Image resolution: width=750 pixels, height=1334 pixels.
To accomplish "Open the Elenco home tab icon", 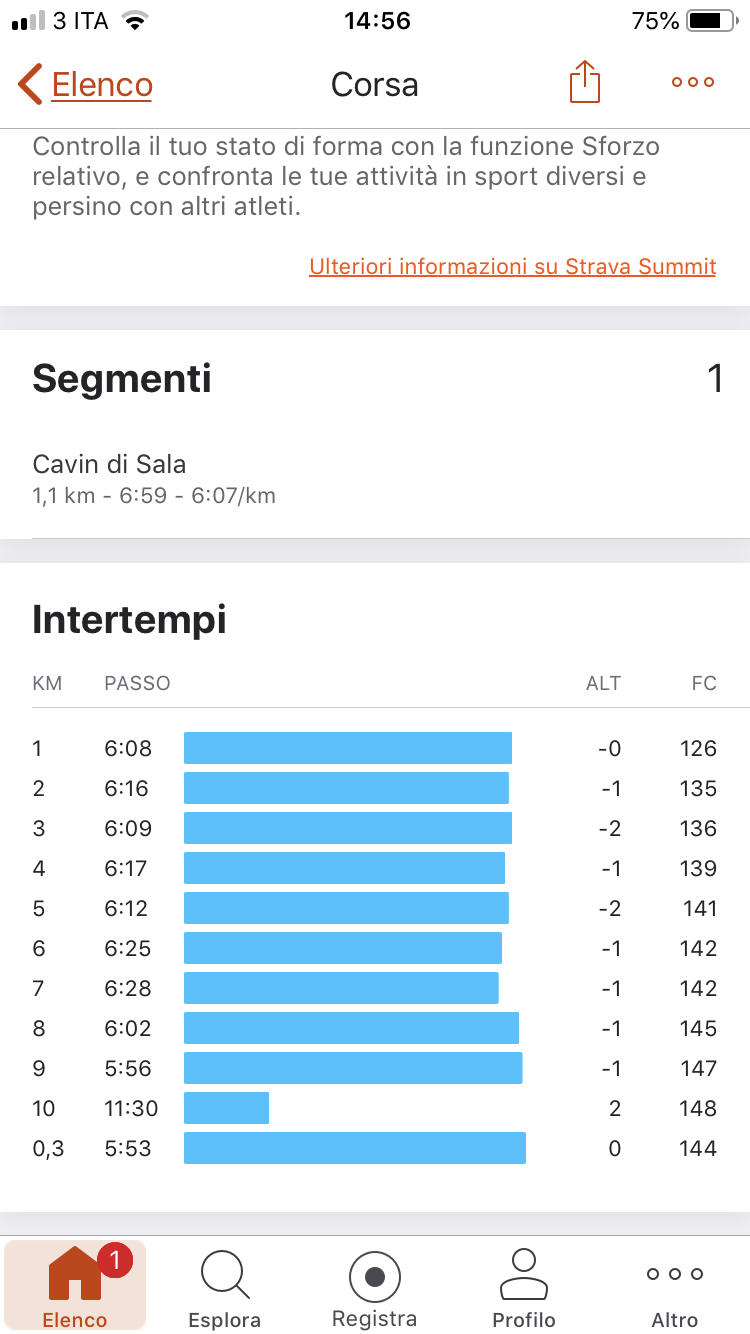I will [x=75, y=1274].
